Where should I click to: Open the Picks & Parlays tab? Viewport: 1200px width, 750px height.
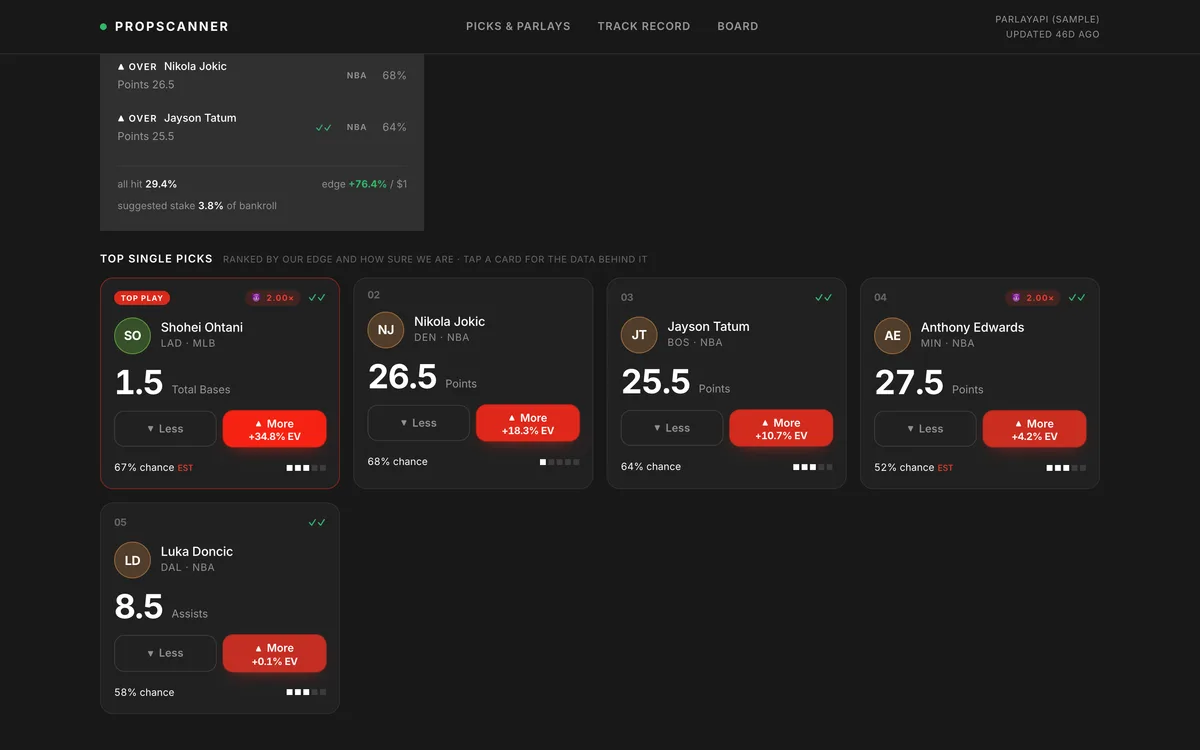[518, 26]
